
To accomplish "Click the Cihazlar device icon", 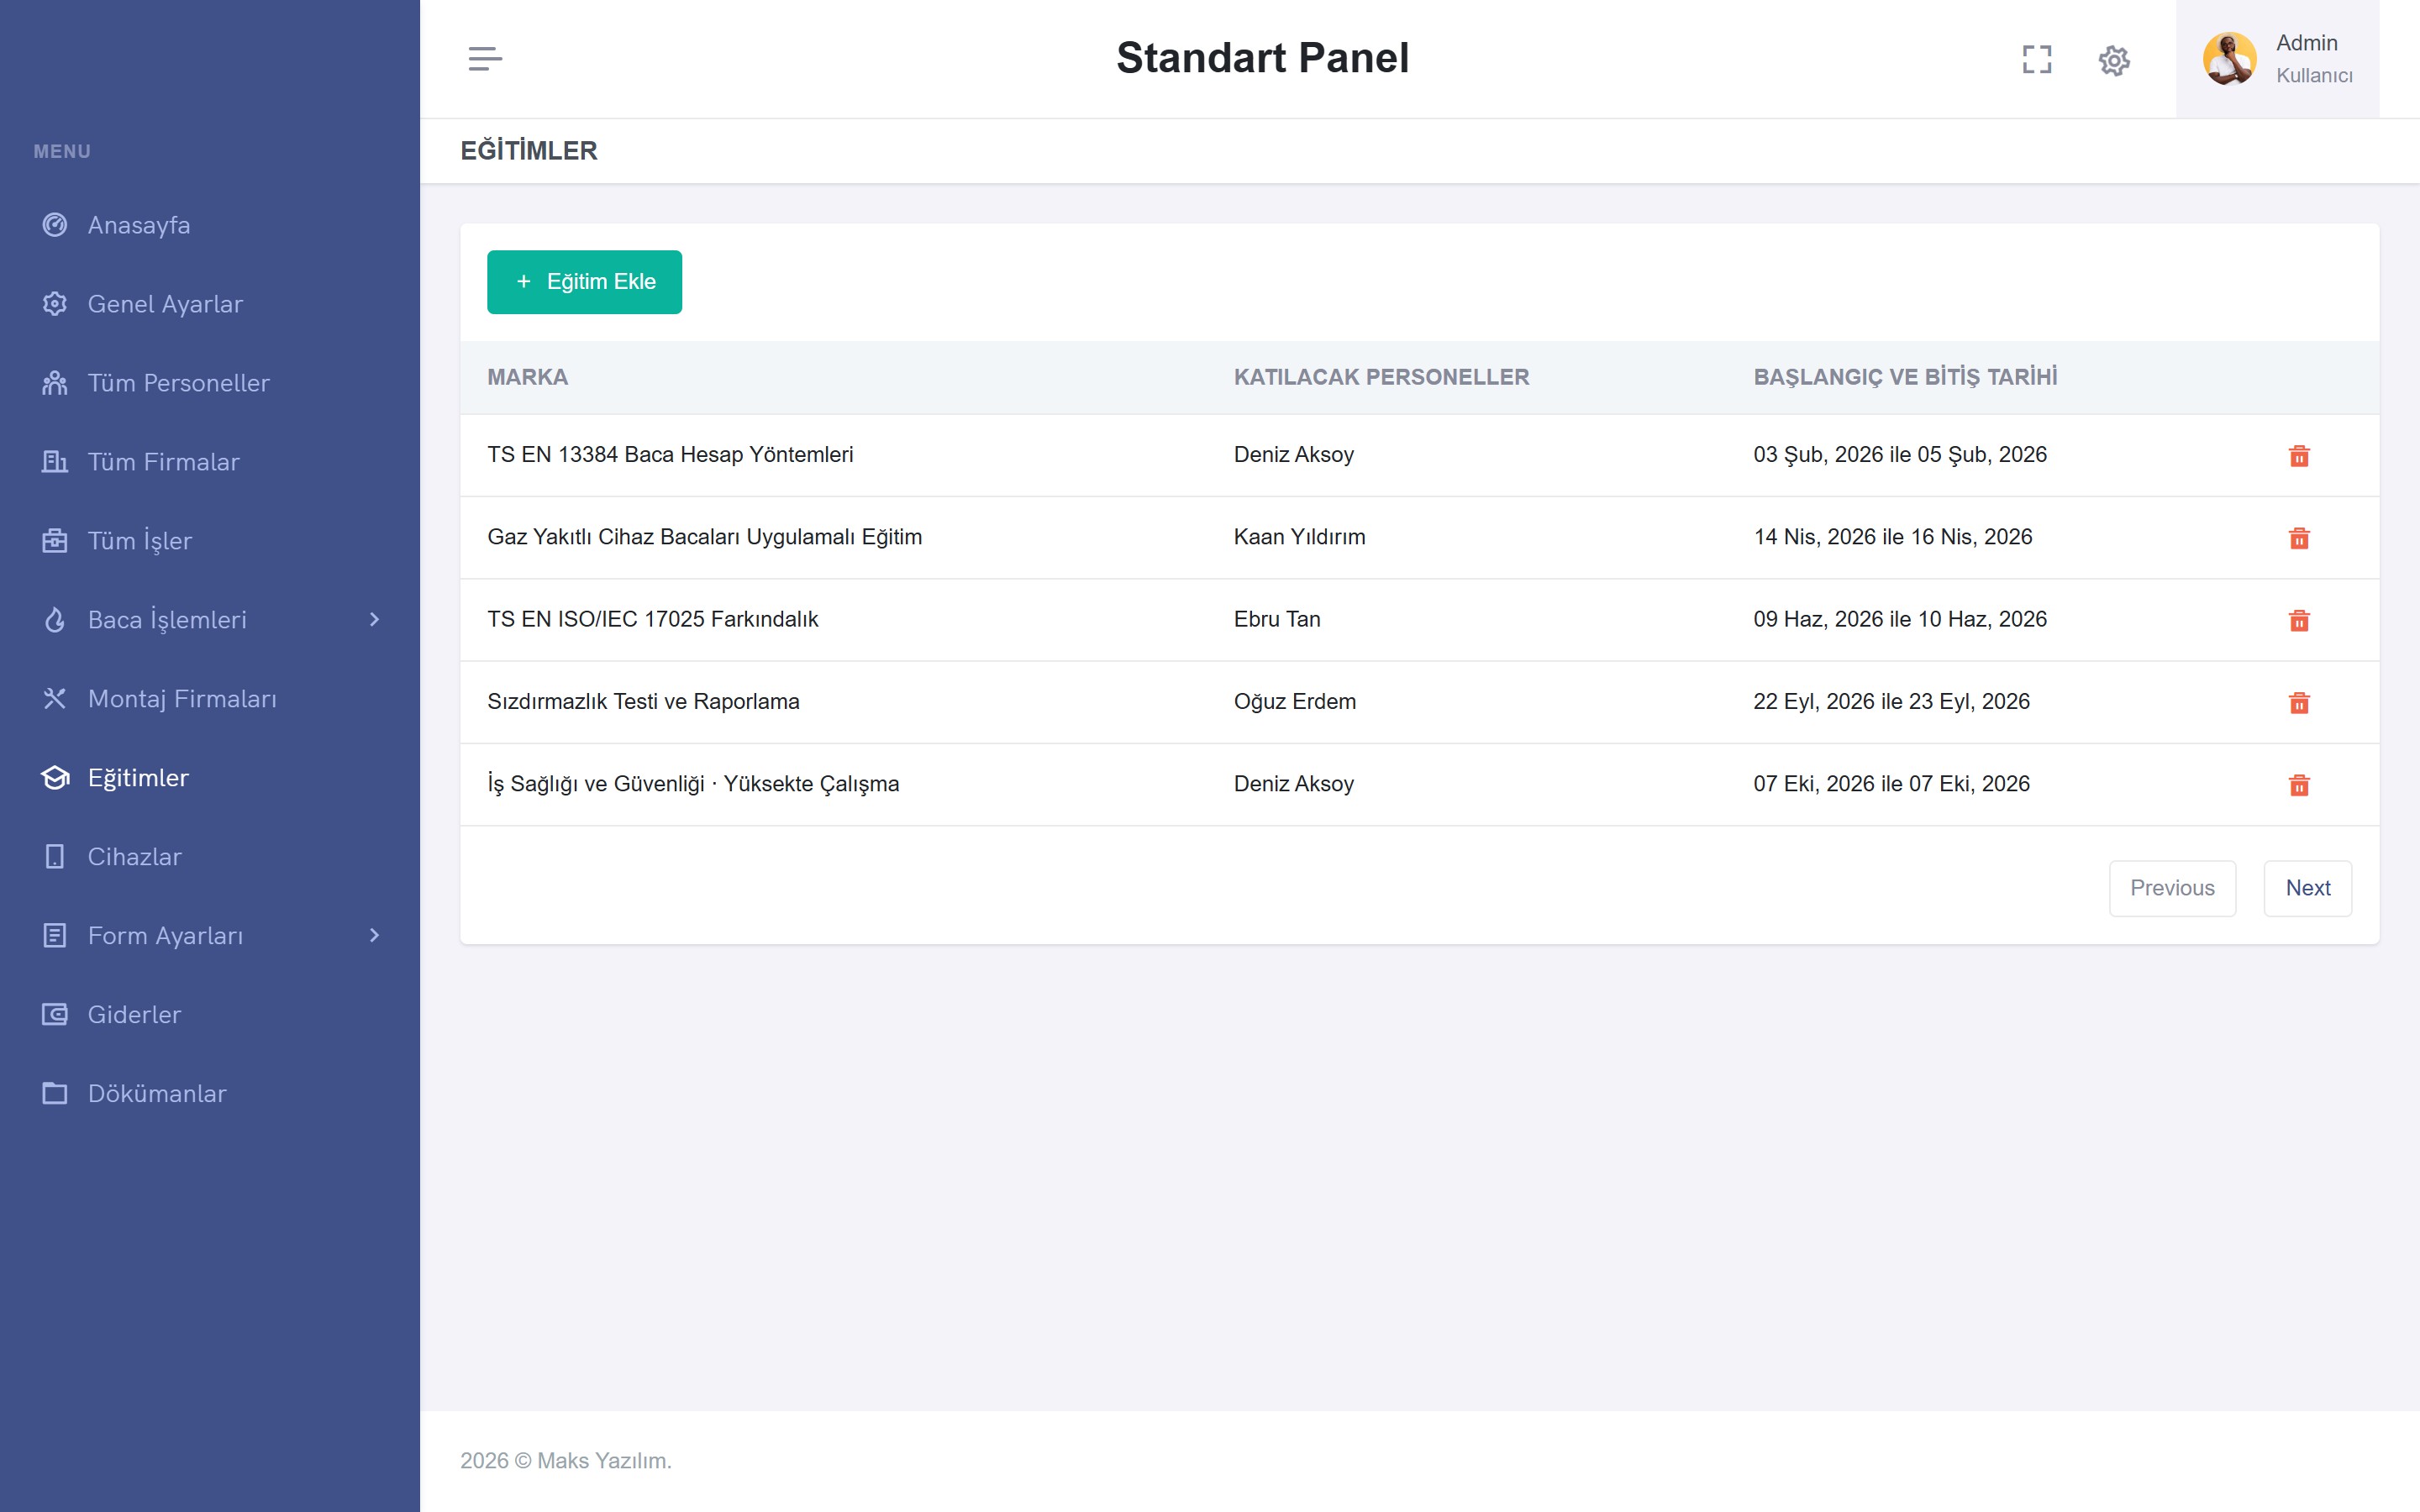I will pos(55,857).
